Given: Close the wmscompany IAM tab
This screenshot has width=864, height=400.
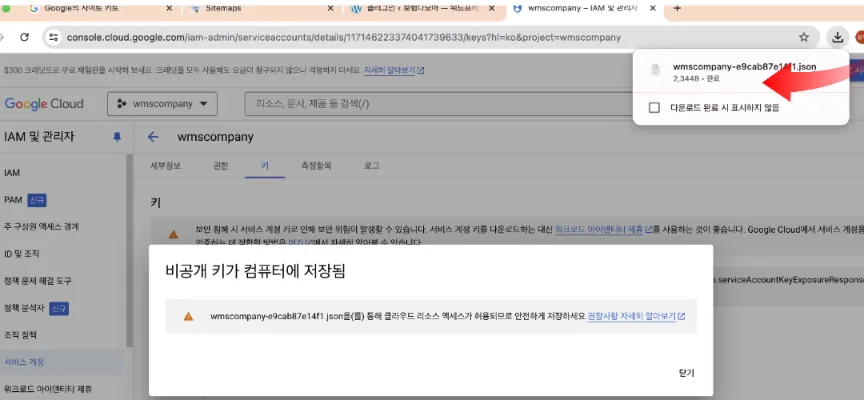Looking at the screenshot, I should coord(653,8).
